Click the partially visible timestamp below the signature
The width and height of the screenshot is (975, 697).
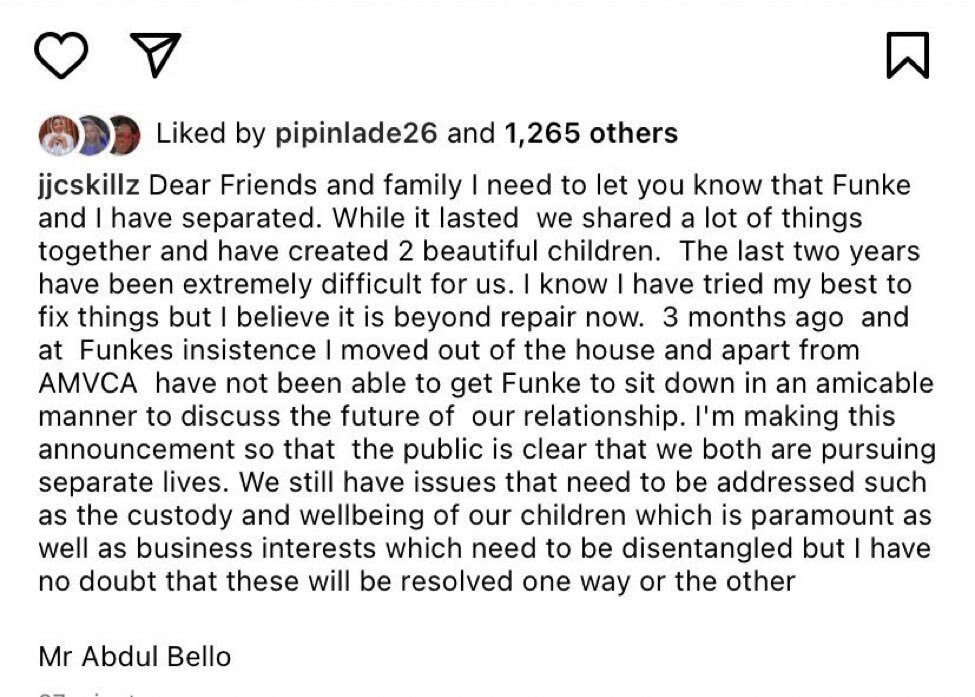click(x=87, y=693)
